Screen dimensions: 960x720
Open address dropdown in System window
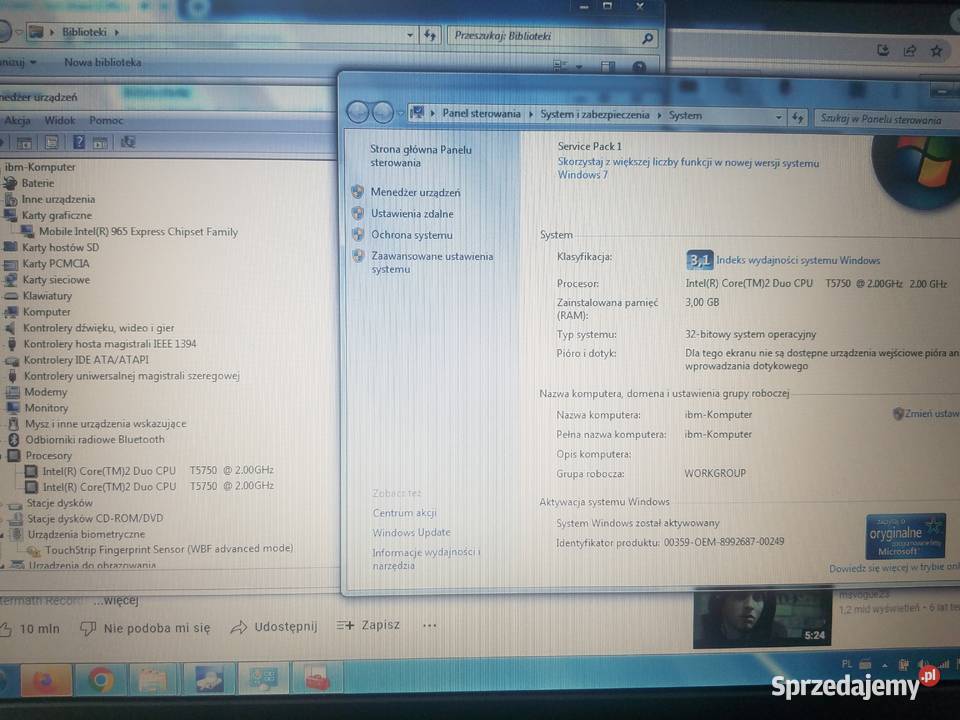coord(779,116)
